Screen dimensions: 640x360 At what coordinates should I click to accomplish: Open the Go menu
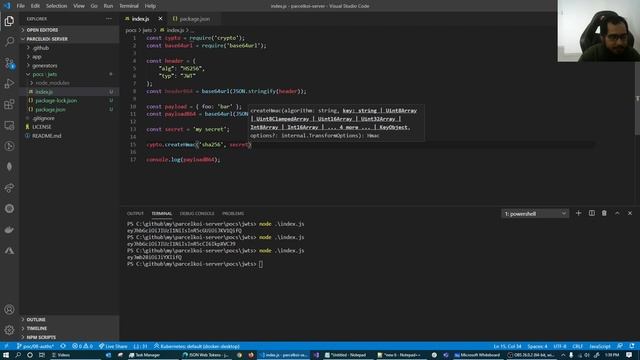[x=94, y=6]
